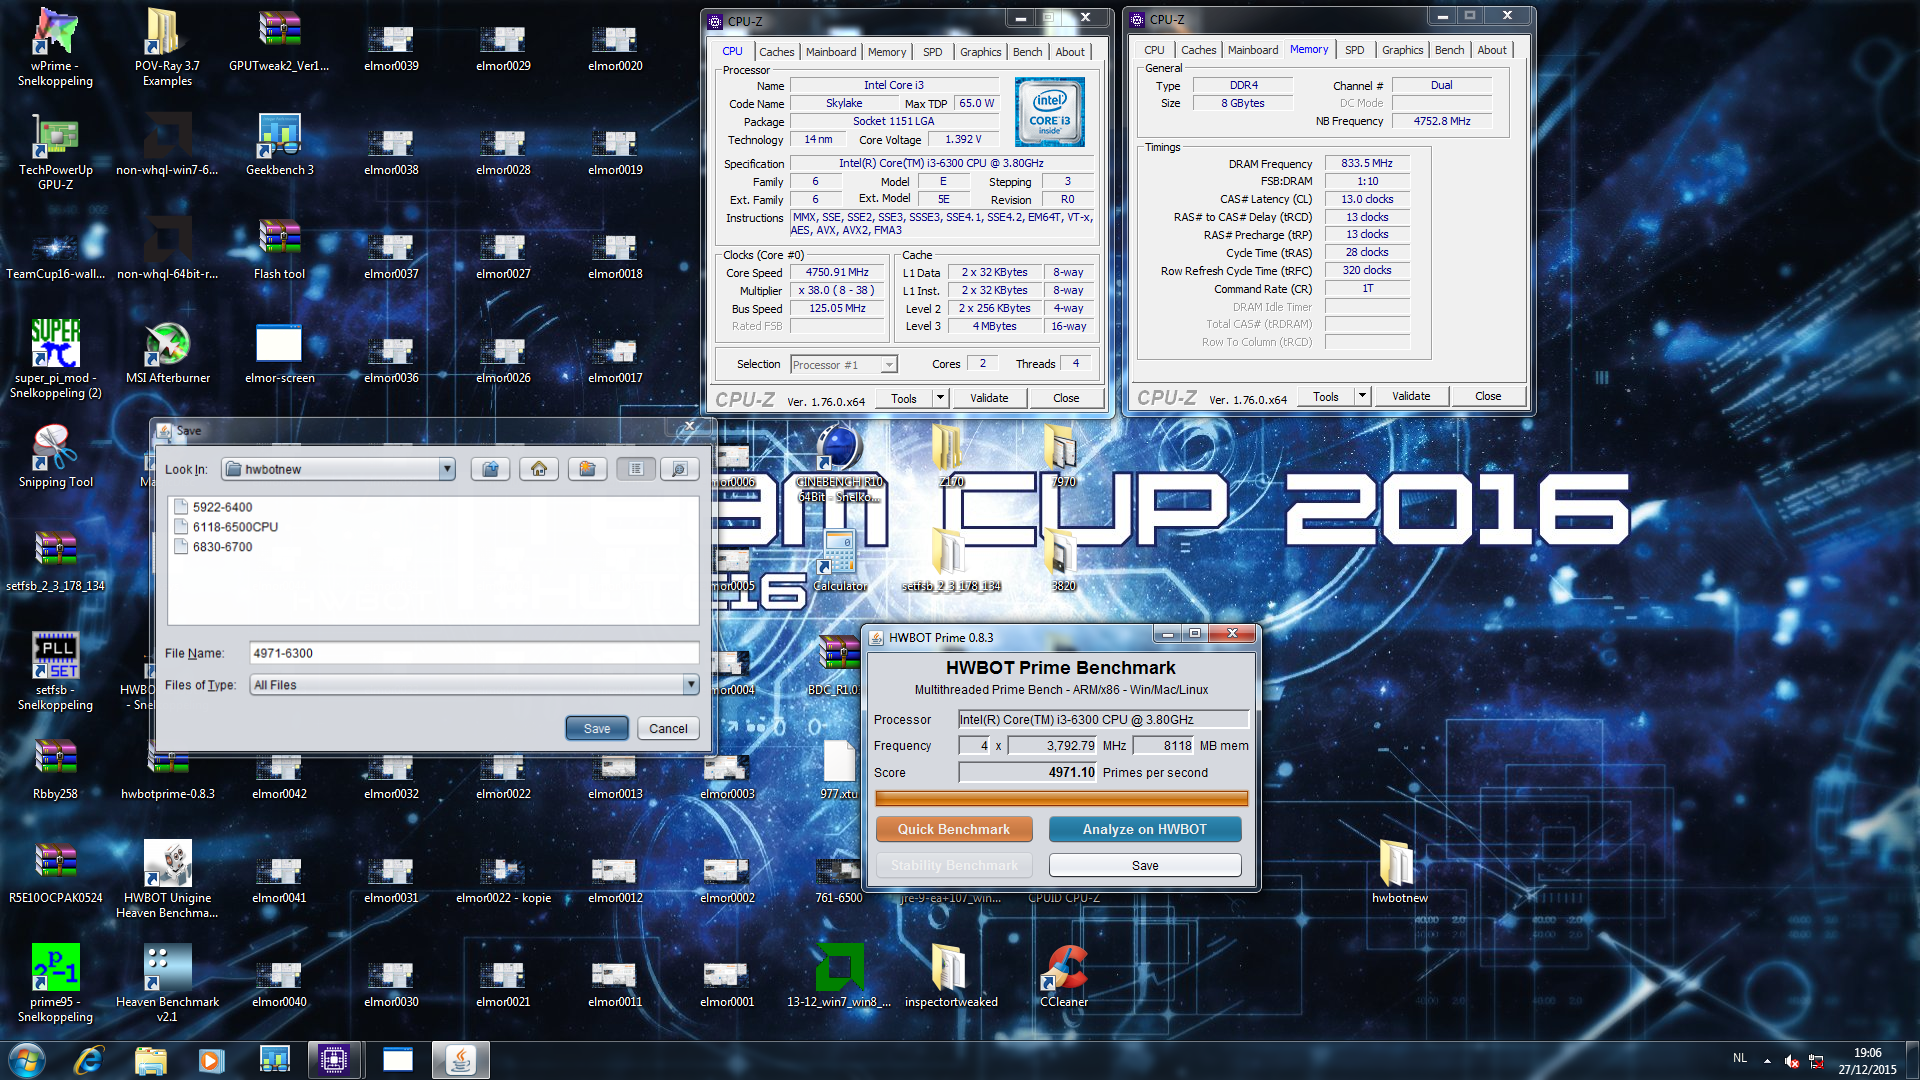Open Caches tab in left CPU-Z window

pos(776,52)
